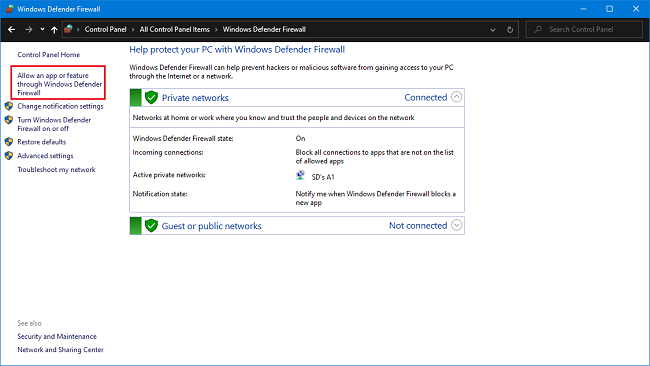650x366 pixels.
Task: Click 'Notification state:' label
Action: pos(160,194)
